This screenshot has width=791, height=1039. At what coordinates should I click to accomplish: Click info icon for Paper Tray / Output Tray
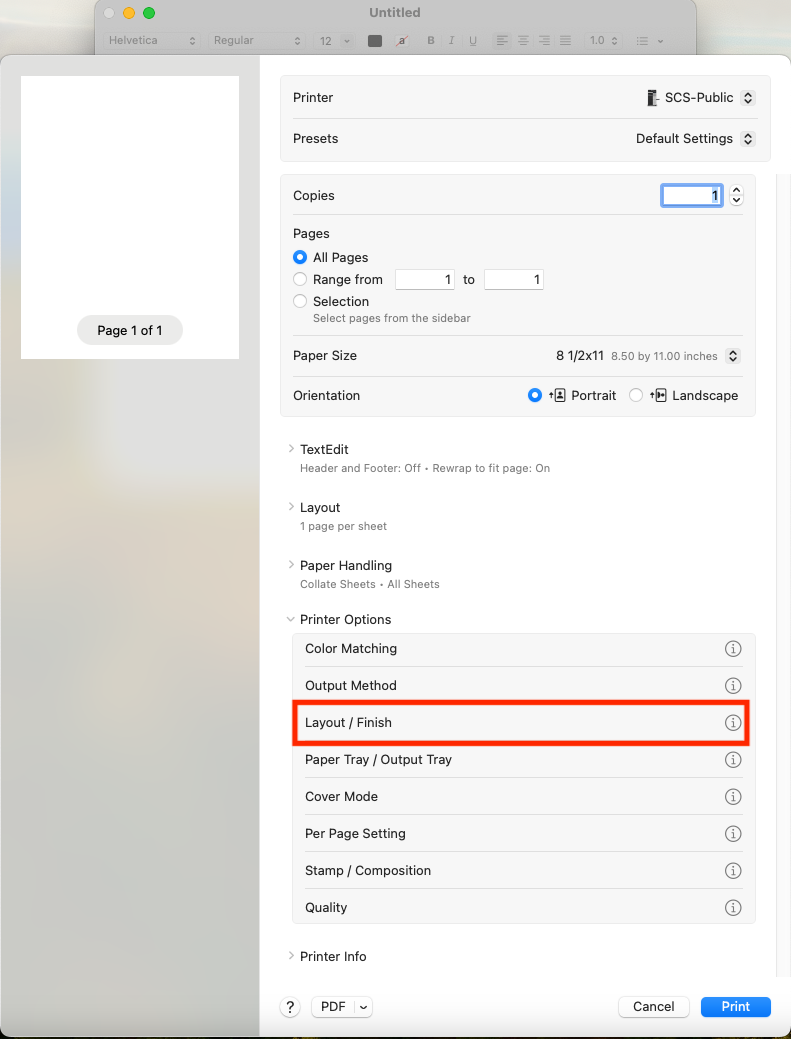pyautogui.click(x=733, y=760)
